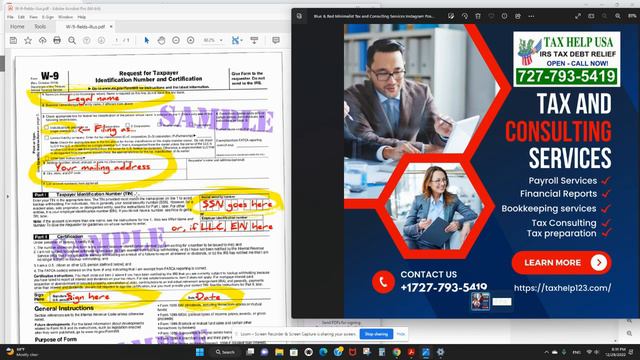Viewport: 640px width, 360px height.
Task: Open the Window menu in Acrobat
Action: (65, 17)
